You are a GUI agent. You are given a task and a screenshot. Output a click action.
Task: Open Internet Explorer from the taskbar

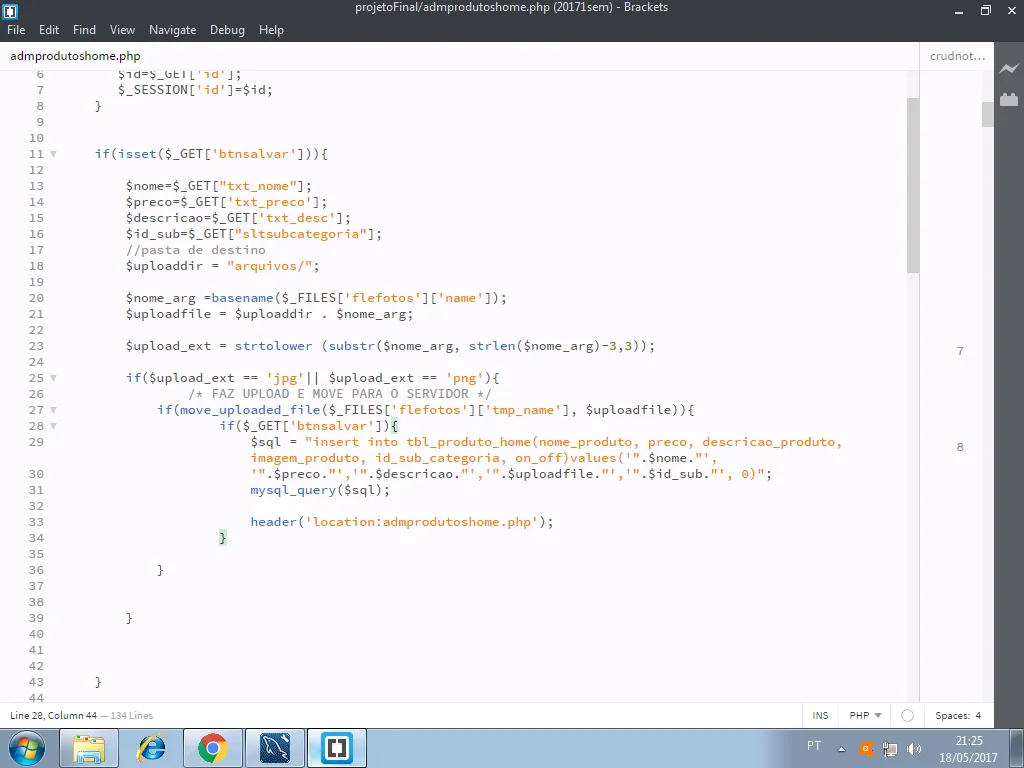(x=151, y=748)
